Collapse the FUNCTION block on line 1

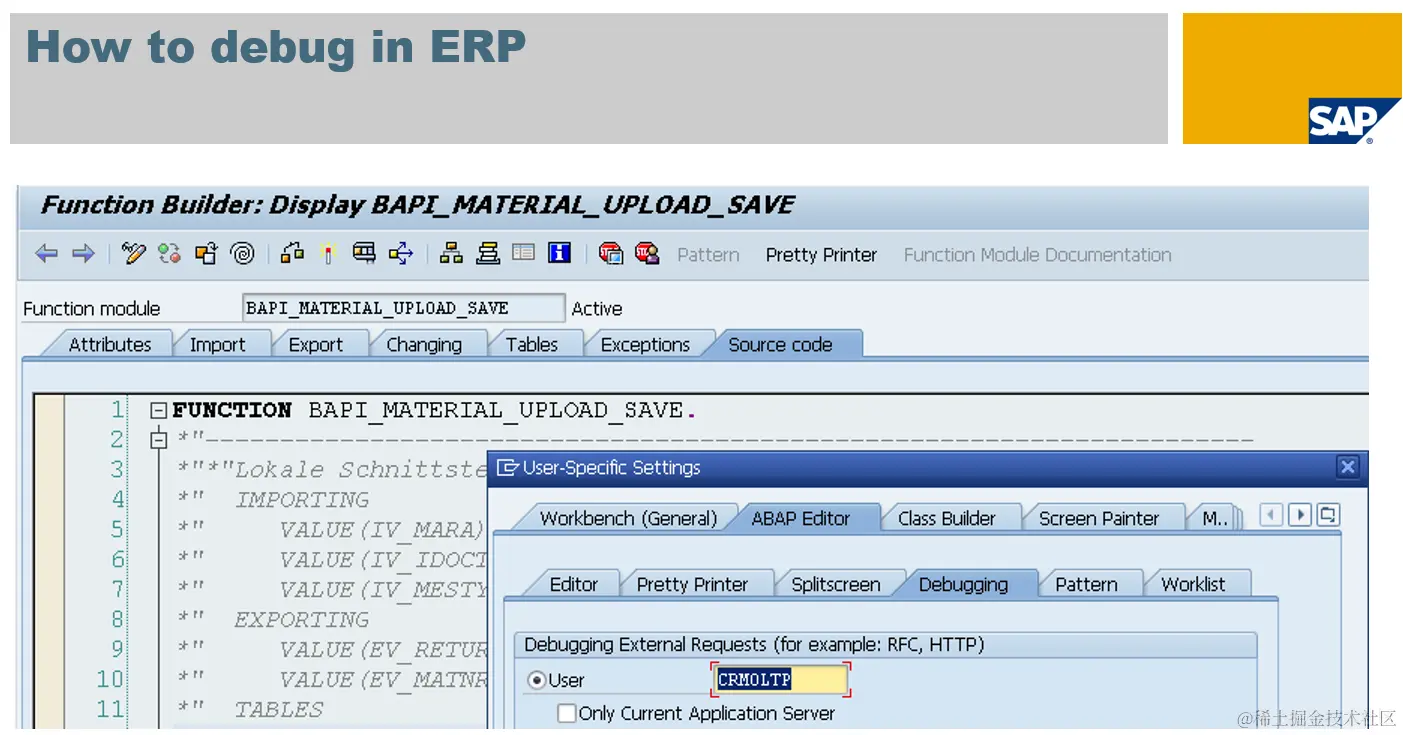coord(157,410)
